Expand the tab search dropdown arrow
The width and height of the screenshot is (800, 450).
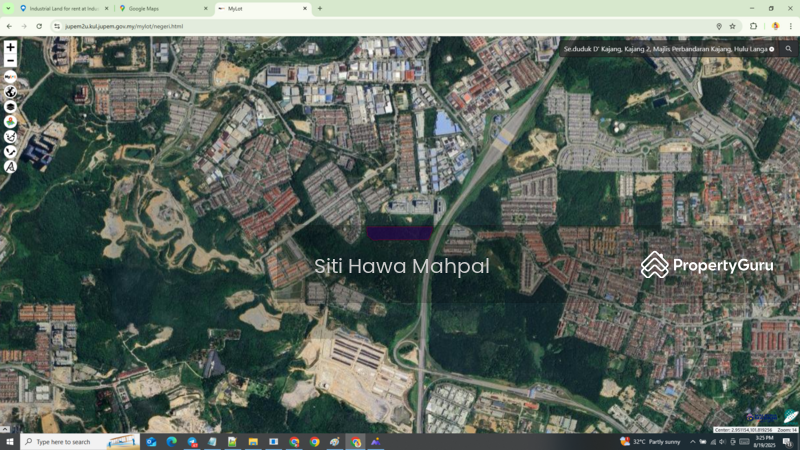point(6,8)
